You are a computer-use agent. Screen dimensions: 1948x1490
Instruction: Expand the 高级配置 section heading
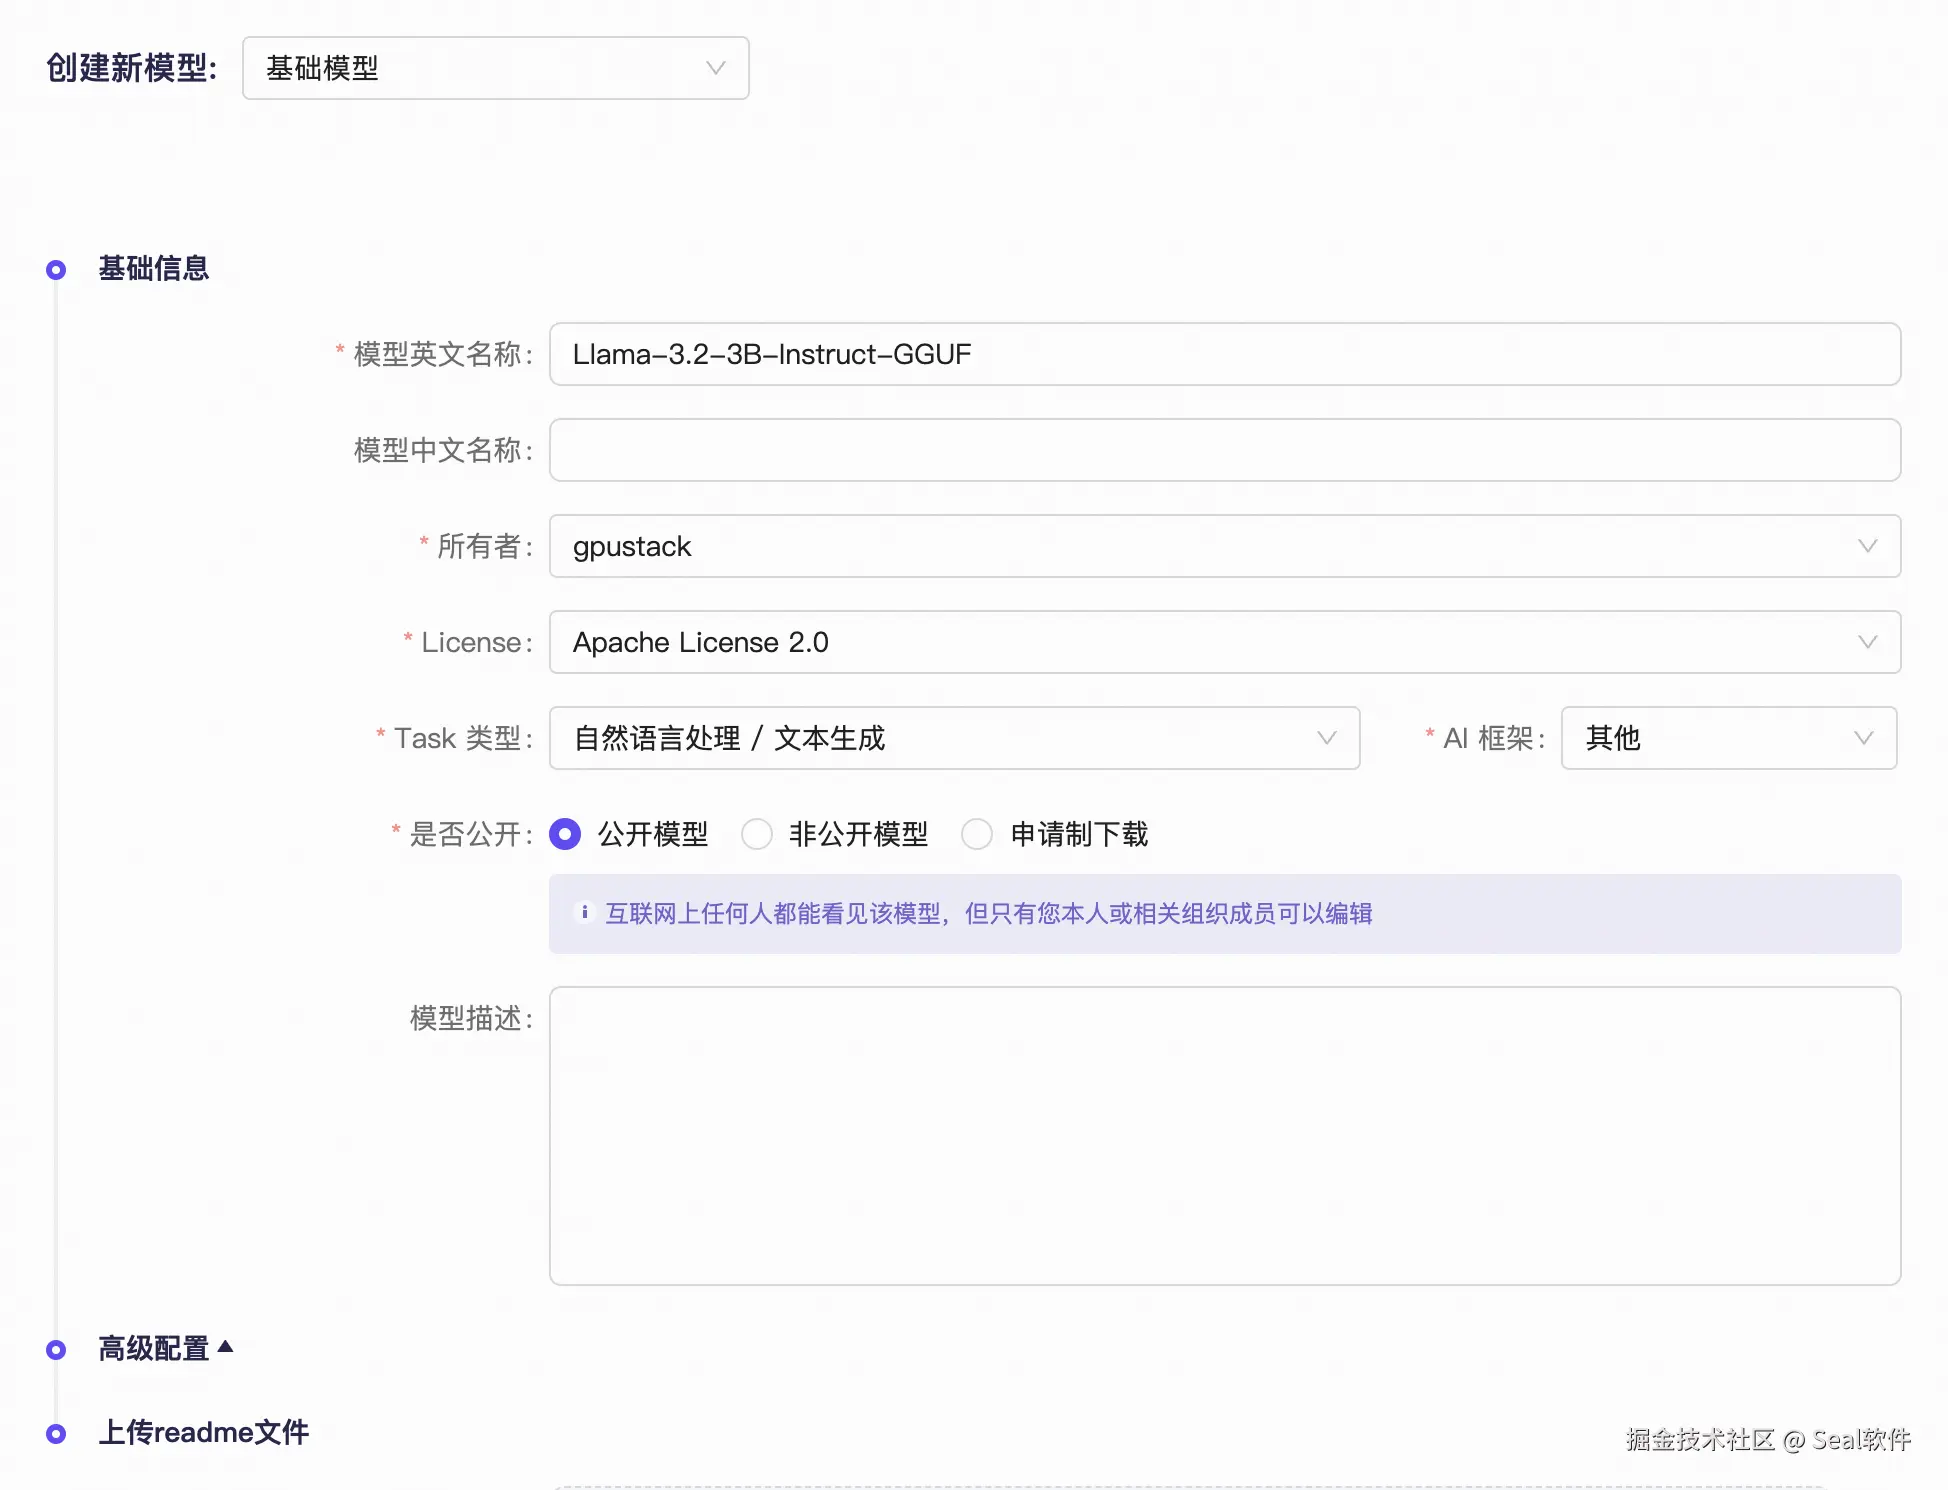154,1349
